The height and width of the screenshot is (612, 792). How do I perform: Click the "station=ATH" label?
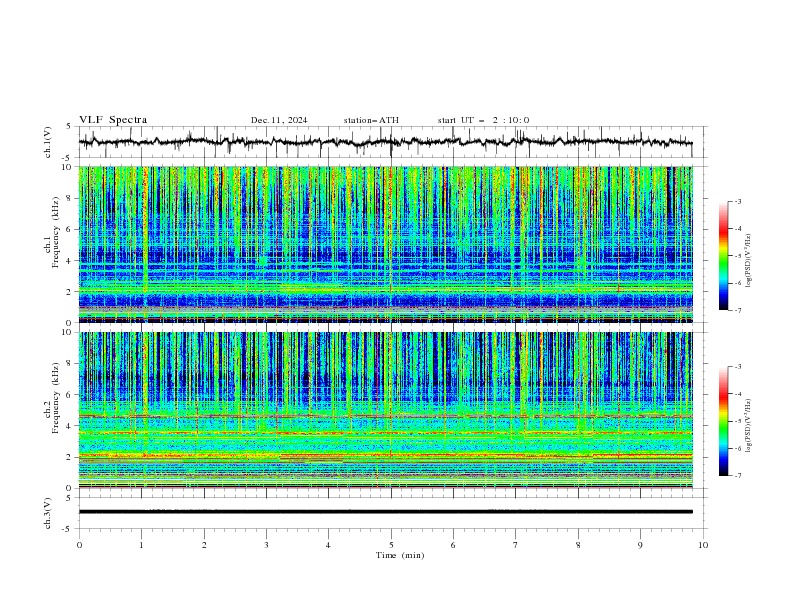tap(371, 120)
